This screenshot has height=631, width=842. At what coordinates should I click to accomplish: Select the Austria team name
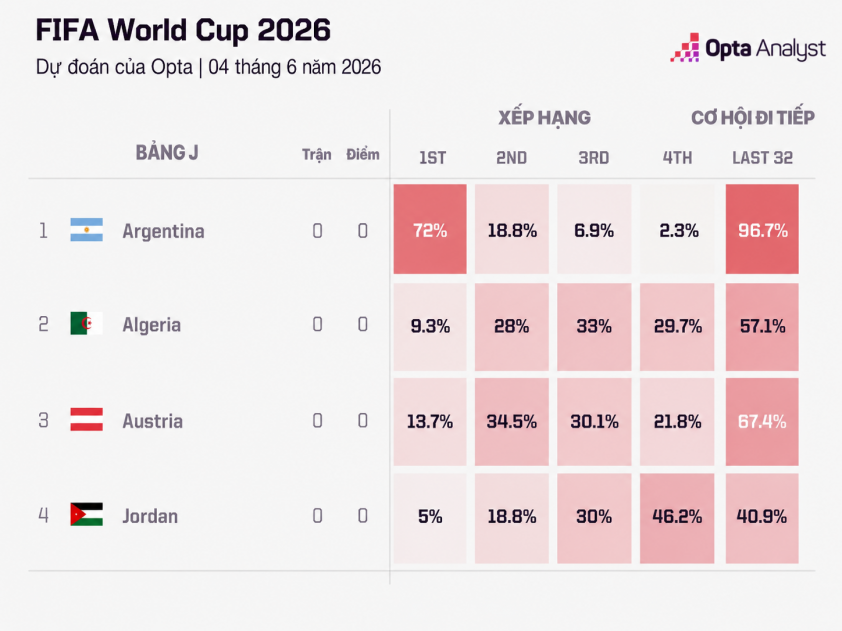[153, 421]
